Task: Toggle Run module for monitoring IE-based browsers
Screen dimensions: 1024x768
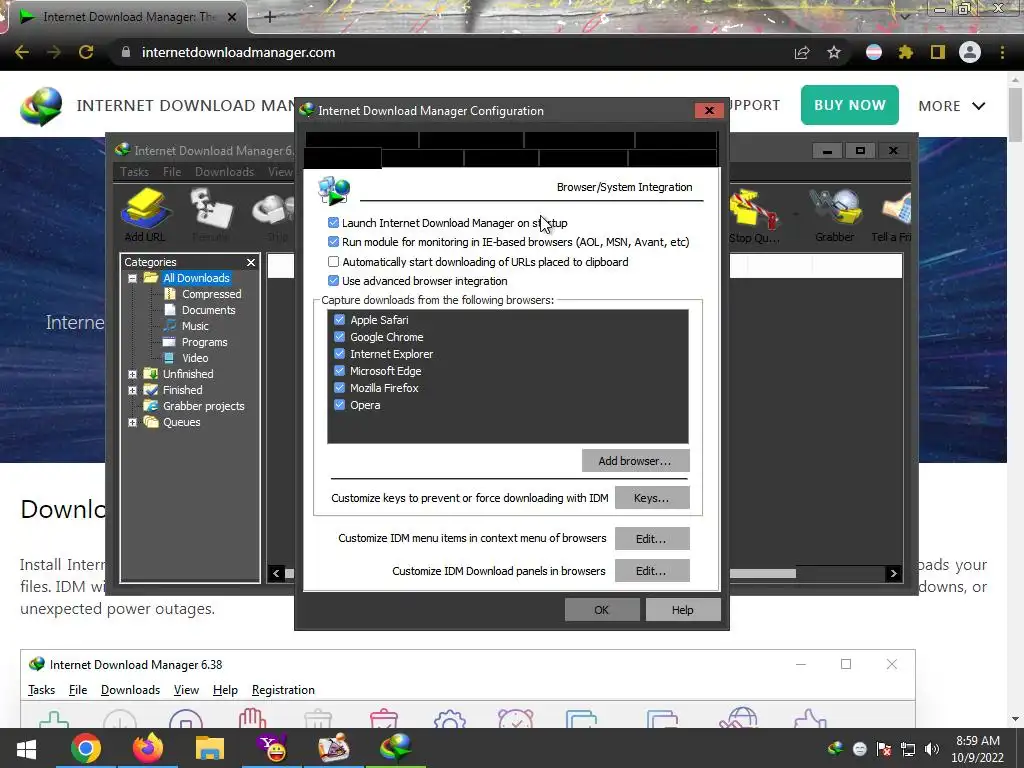Action: (x=333, y=242)
